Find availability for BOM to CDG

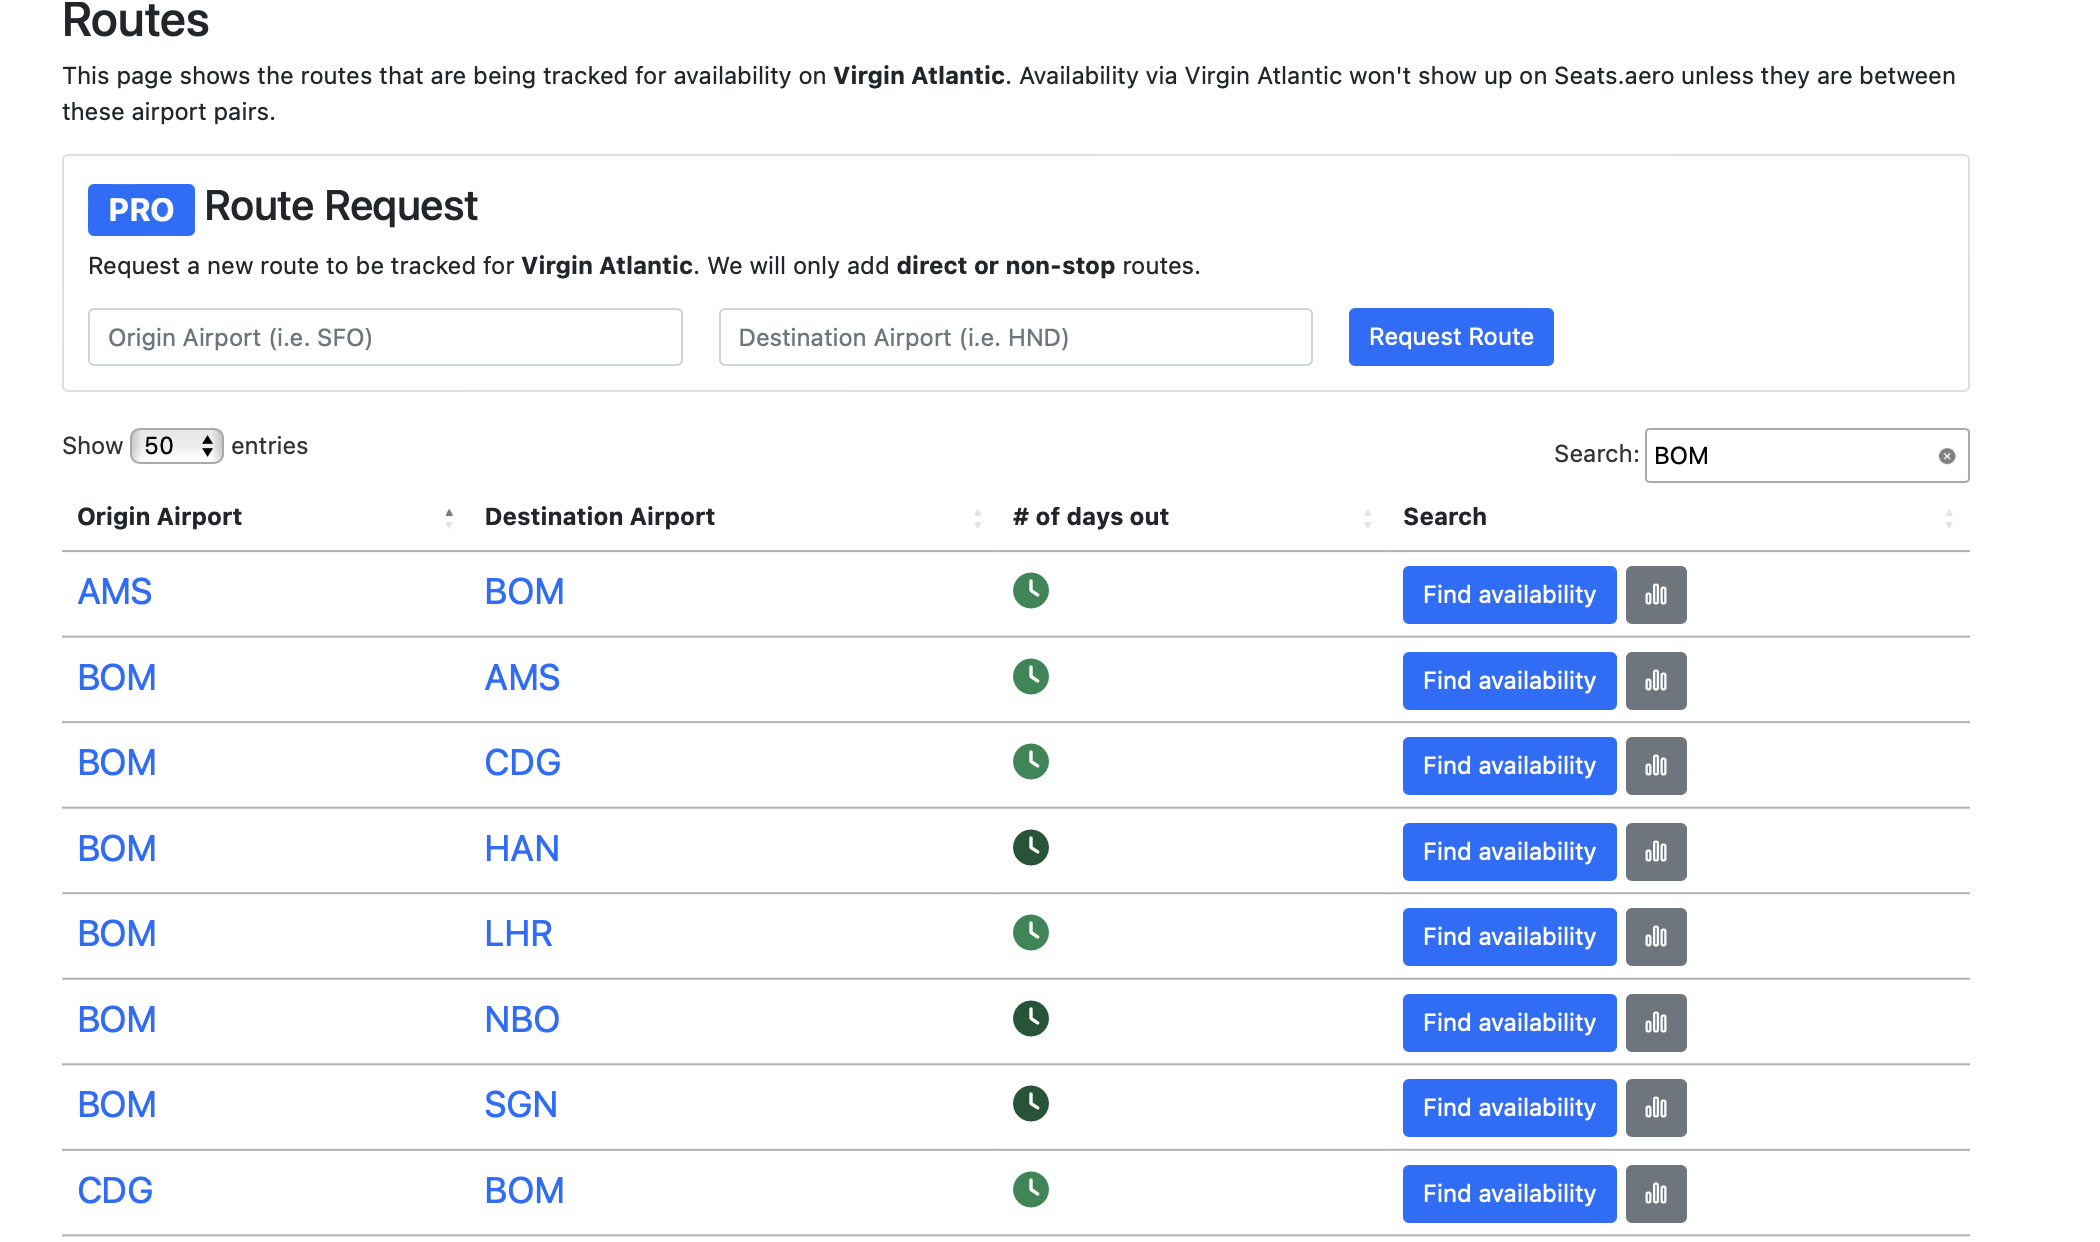point(1509,766)
